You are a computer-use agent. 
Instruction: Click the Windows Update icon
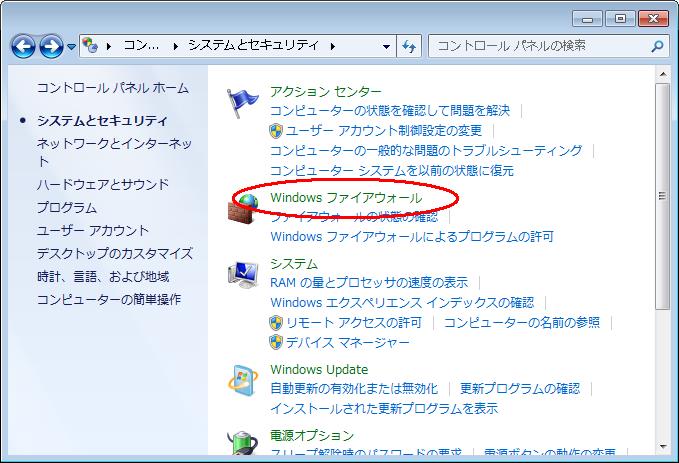[x=243, y=381]
